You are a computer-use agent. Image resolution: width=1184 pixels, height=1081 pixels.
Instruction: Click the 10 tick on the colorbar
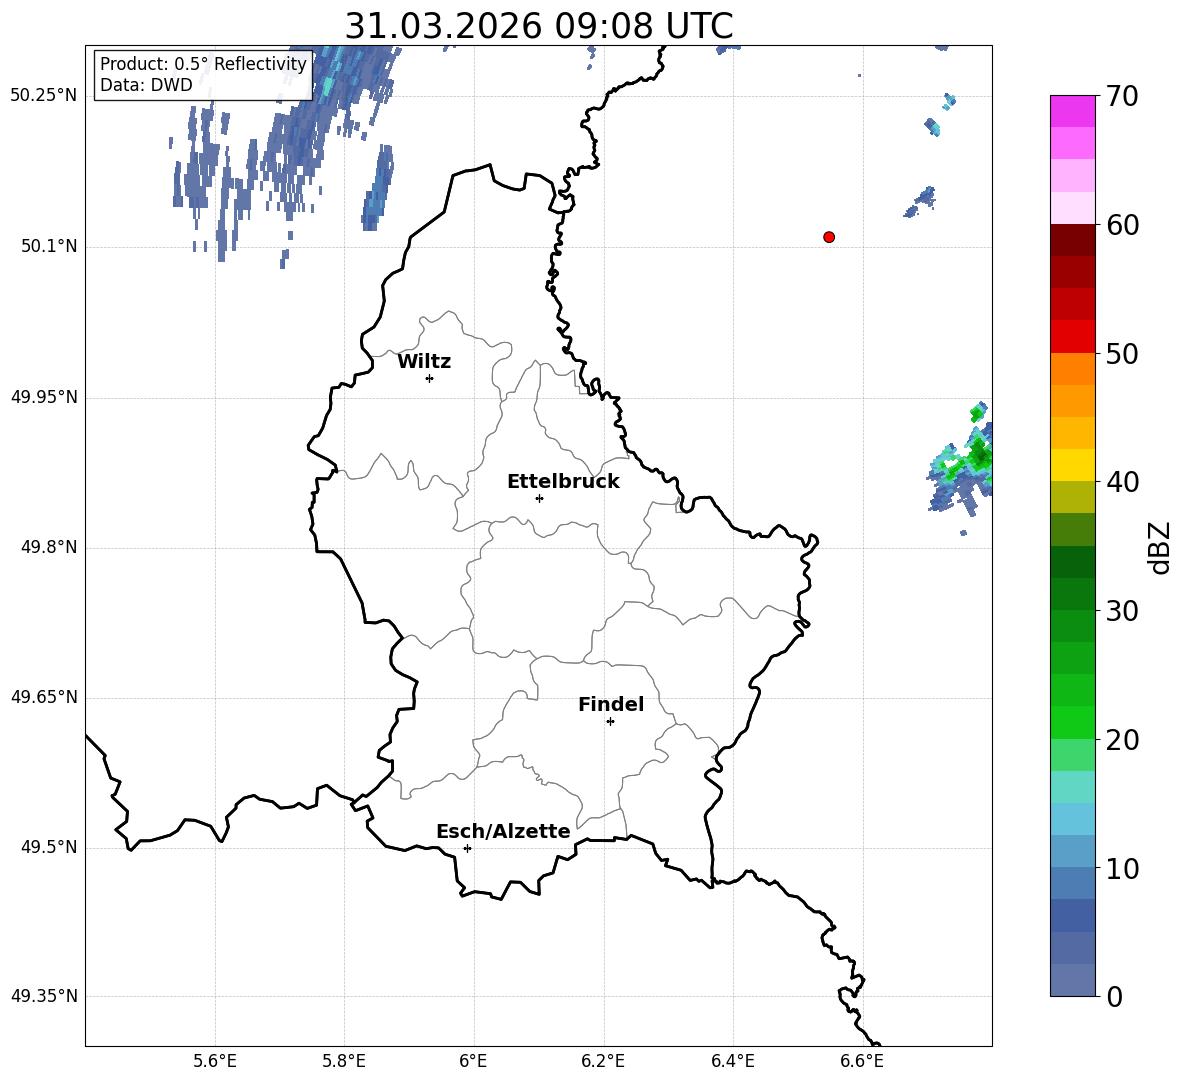(1122, 868)
